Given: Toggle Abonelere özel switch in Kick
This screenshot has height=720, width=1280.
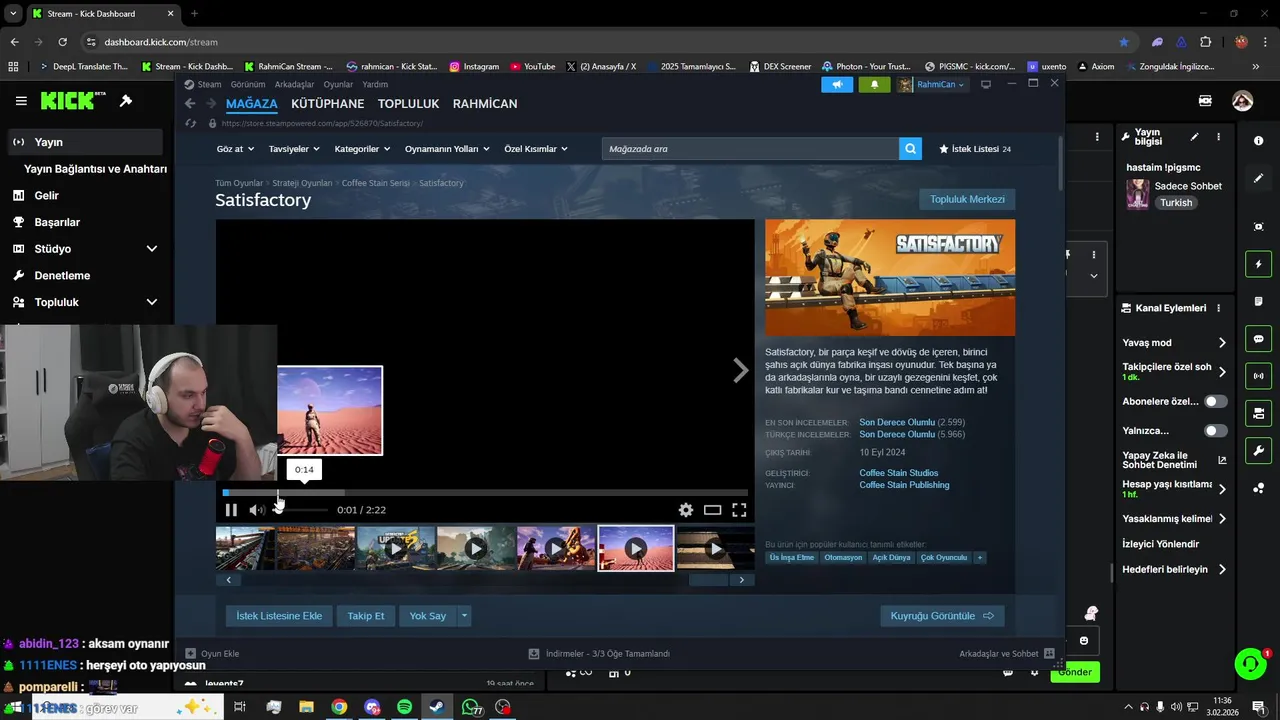Looking at the screenshot, I should 1216,401.
